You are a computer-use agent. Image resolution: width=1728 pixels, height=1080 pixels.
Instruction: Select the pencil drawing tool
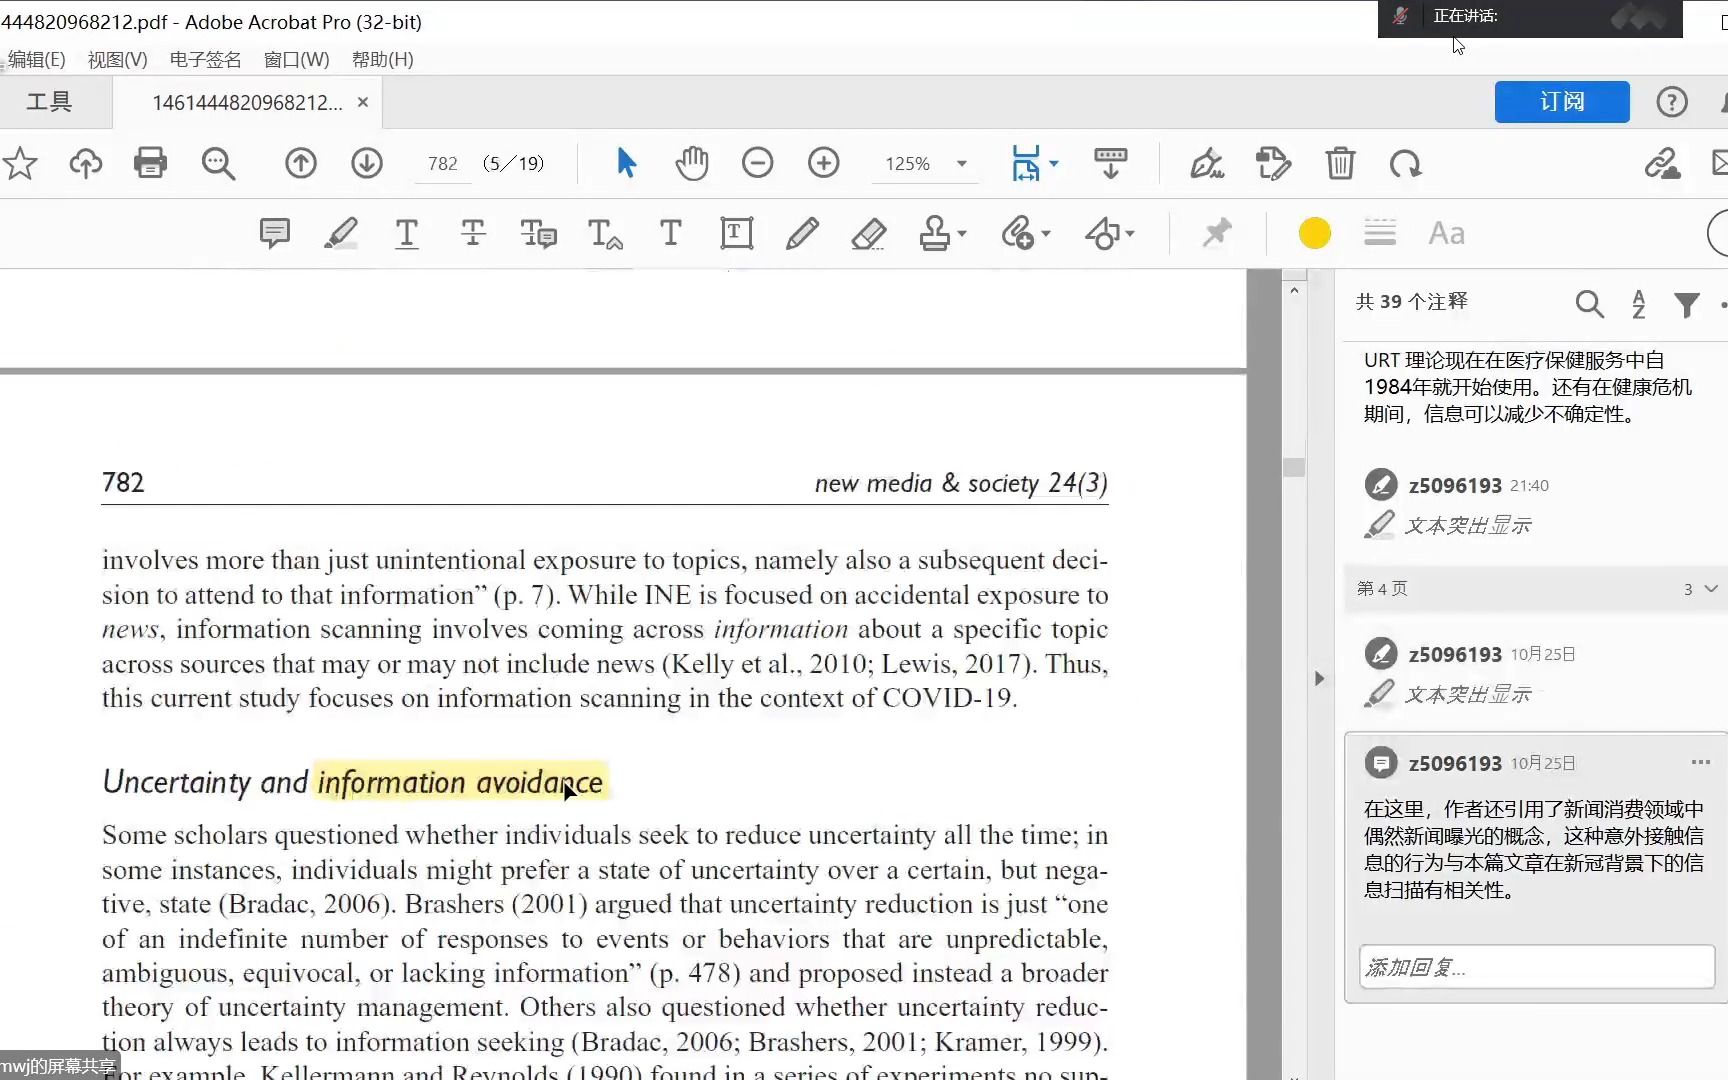(802, 233)
